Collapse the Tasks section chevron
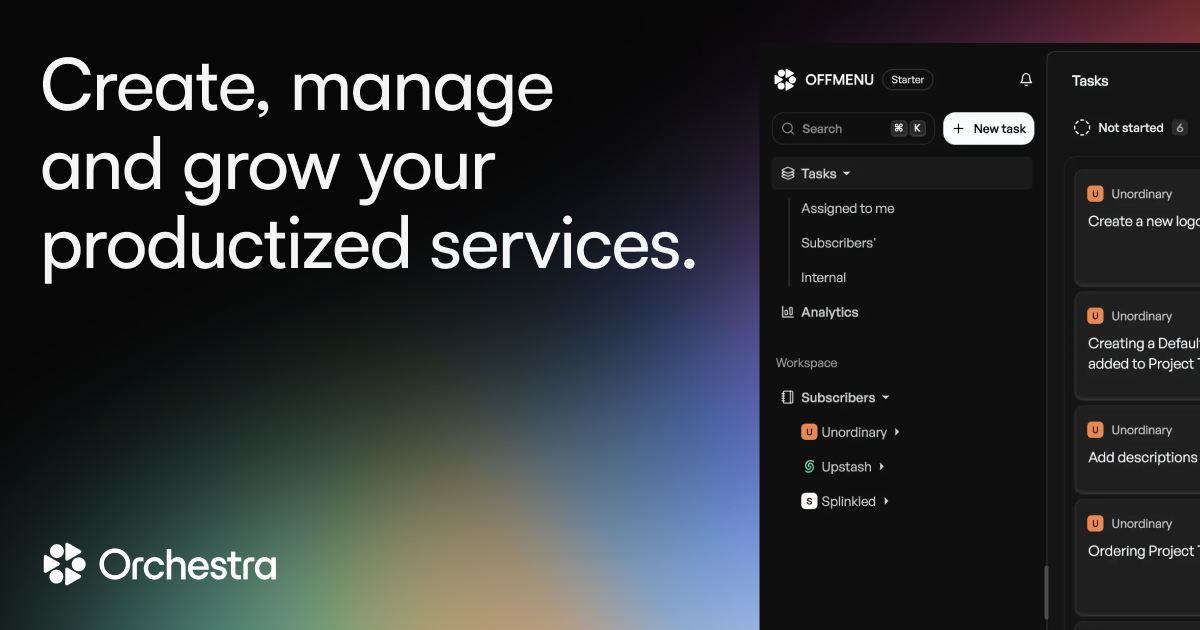 845,173
